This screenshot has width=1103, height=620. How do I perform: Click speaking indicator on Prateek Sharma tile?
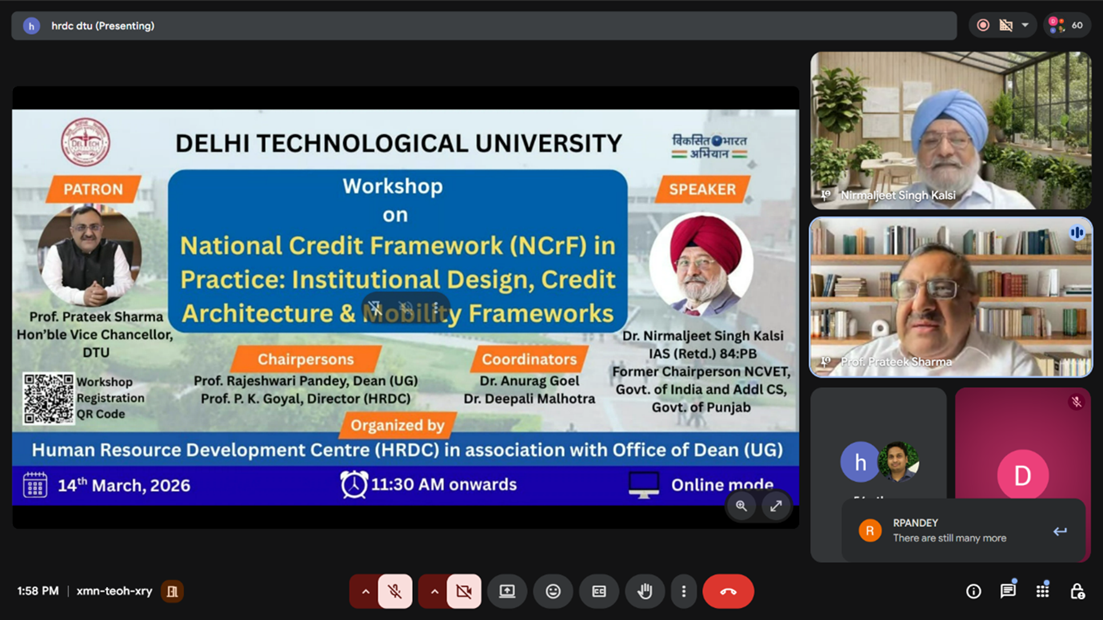click(1076, 233)
